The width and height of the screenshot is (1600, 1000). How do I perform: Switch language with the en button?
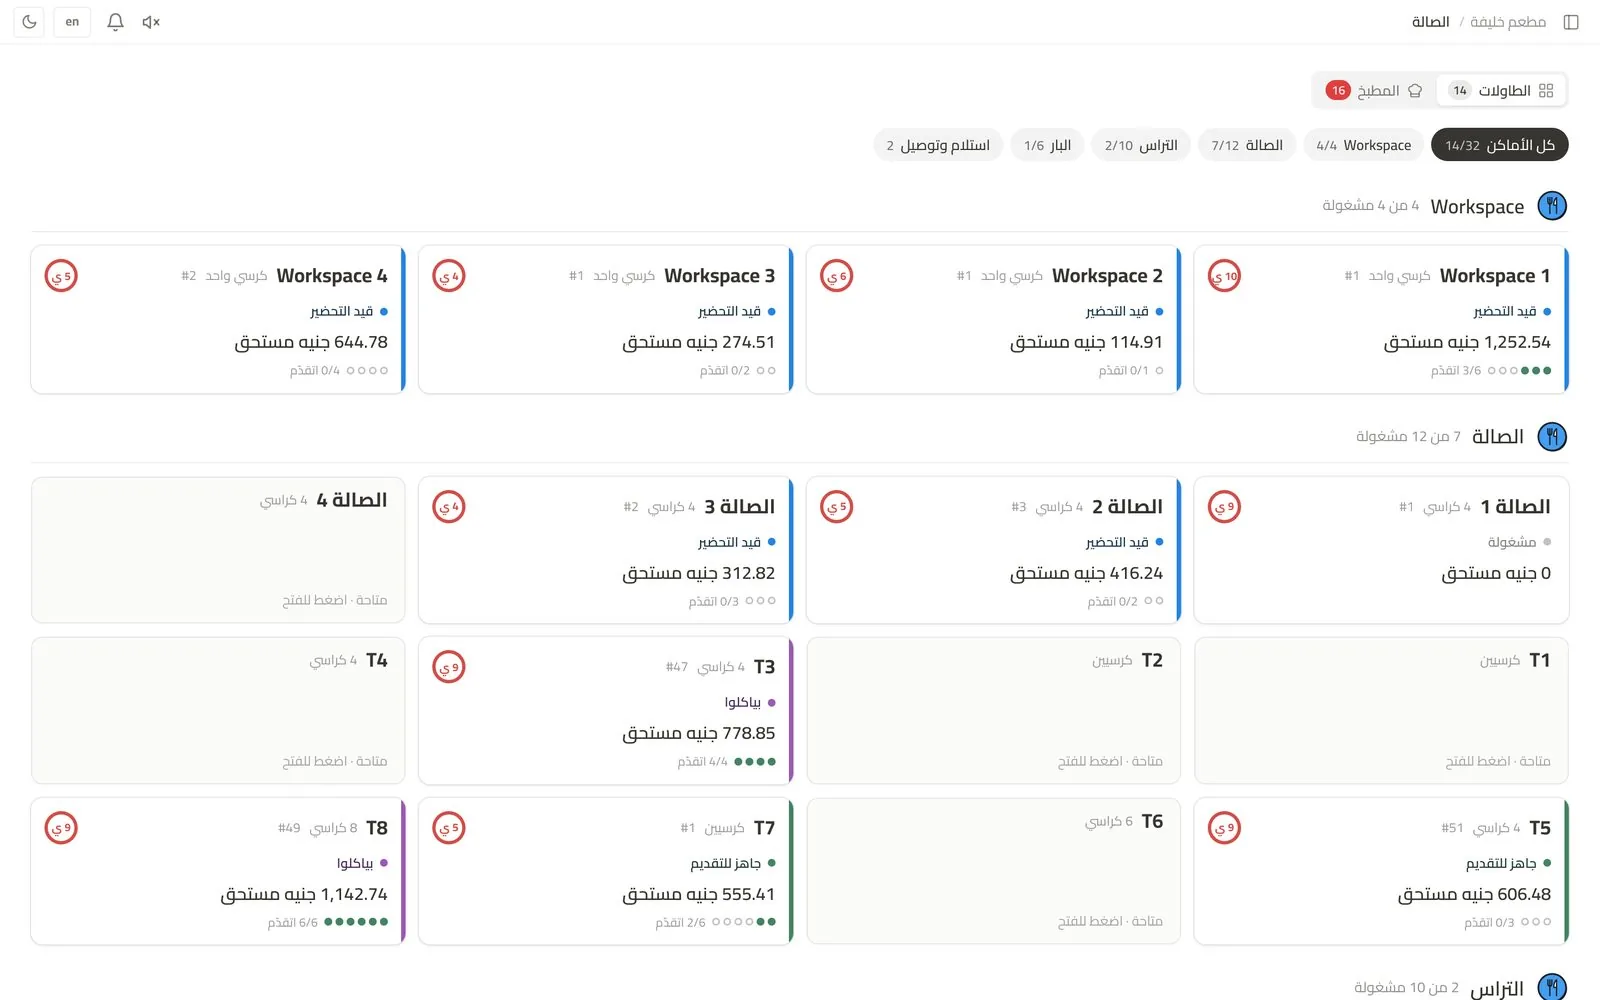pos(72,22)
